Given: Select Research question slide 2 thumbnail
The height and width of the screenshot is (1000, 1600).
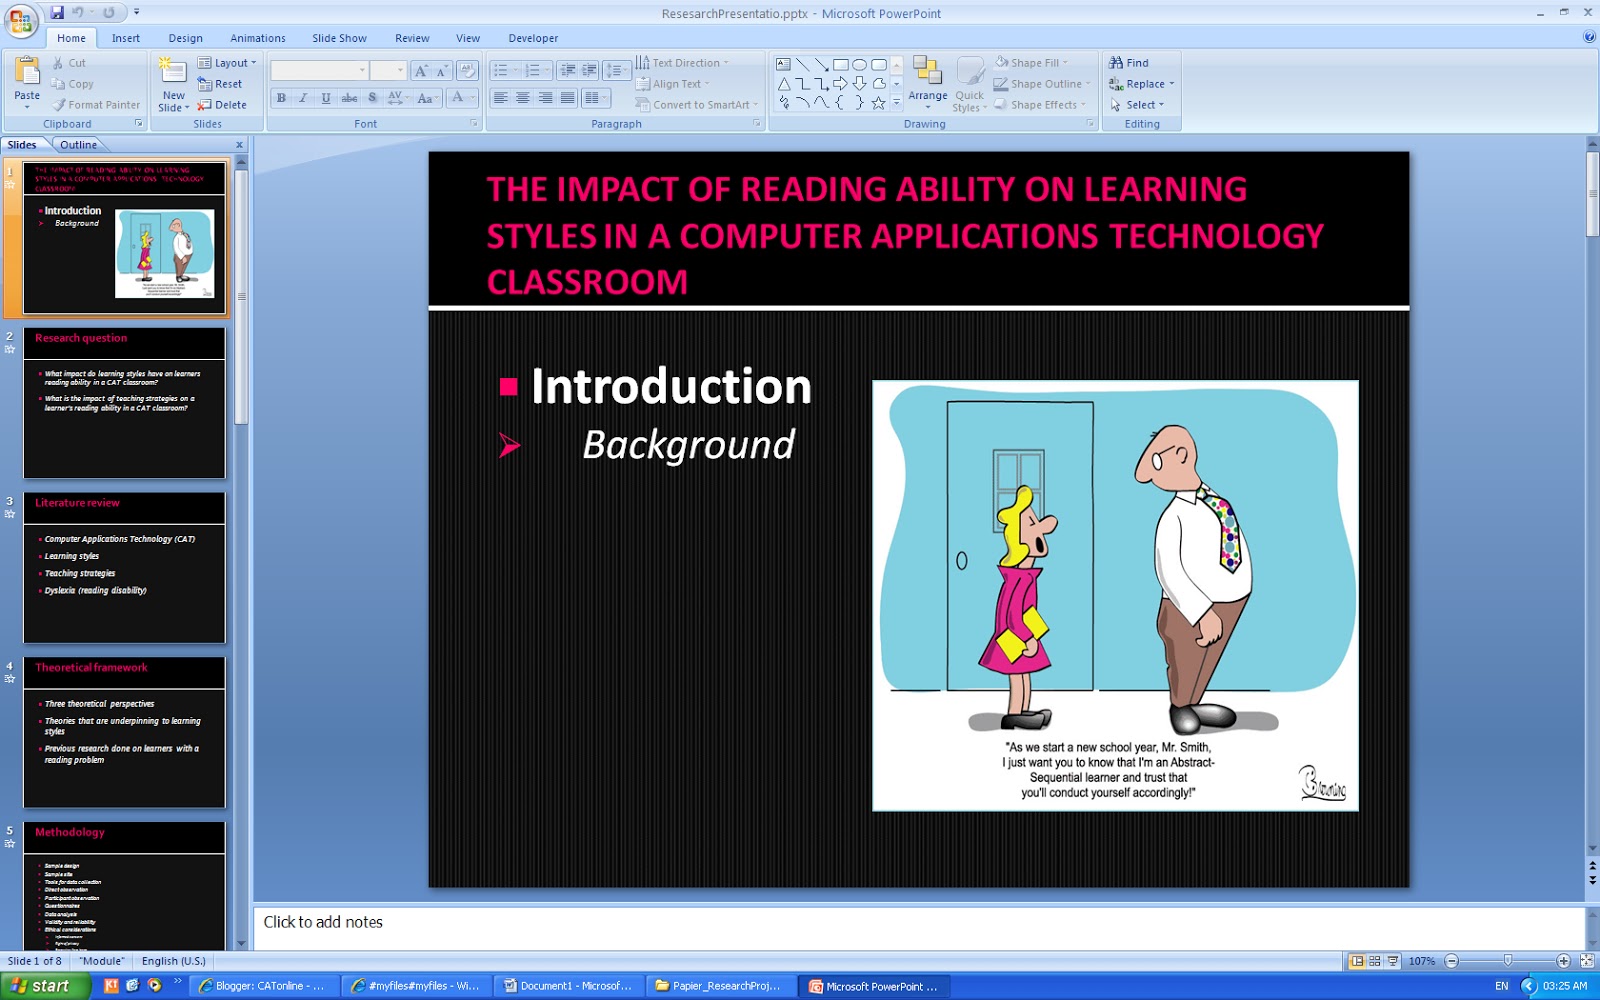Looking at the screenshot, I should point(124,403).
